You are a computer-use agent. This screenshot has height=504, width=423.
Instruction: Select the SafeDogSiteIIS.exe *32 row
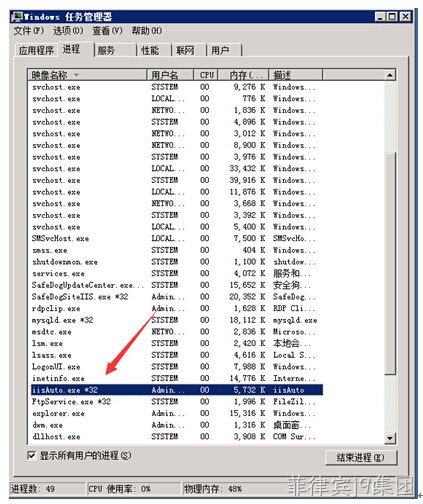[x=177, y=297]
